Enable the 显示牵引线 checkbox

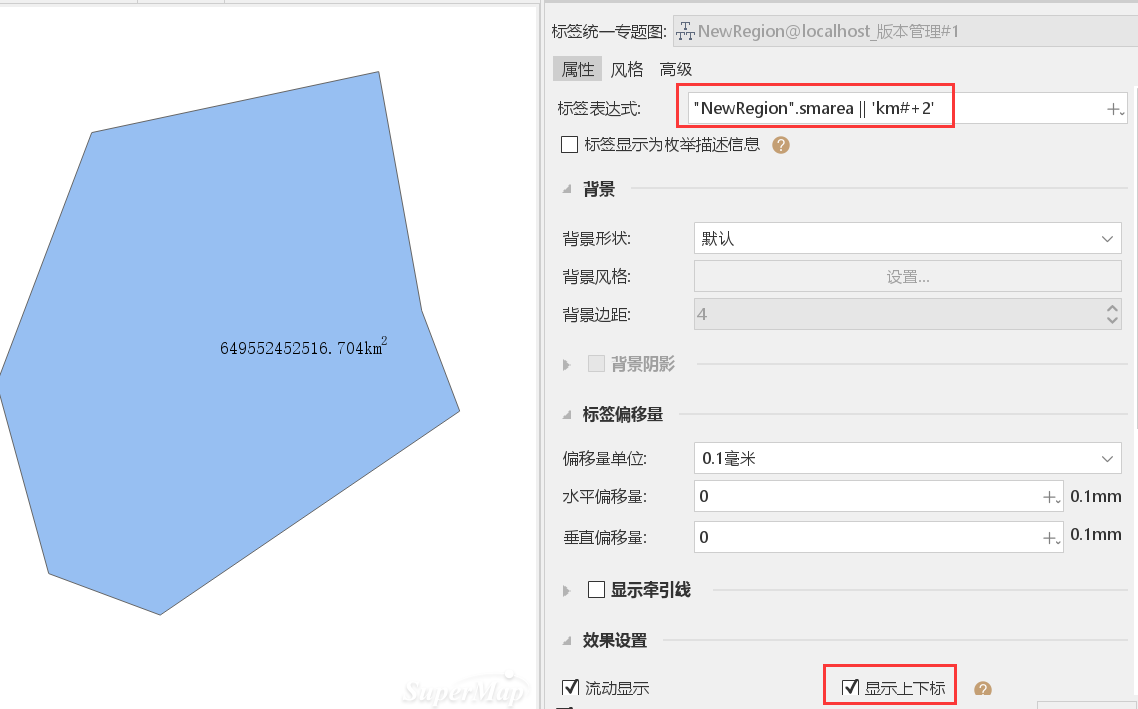(597, 589)
